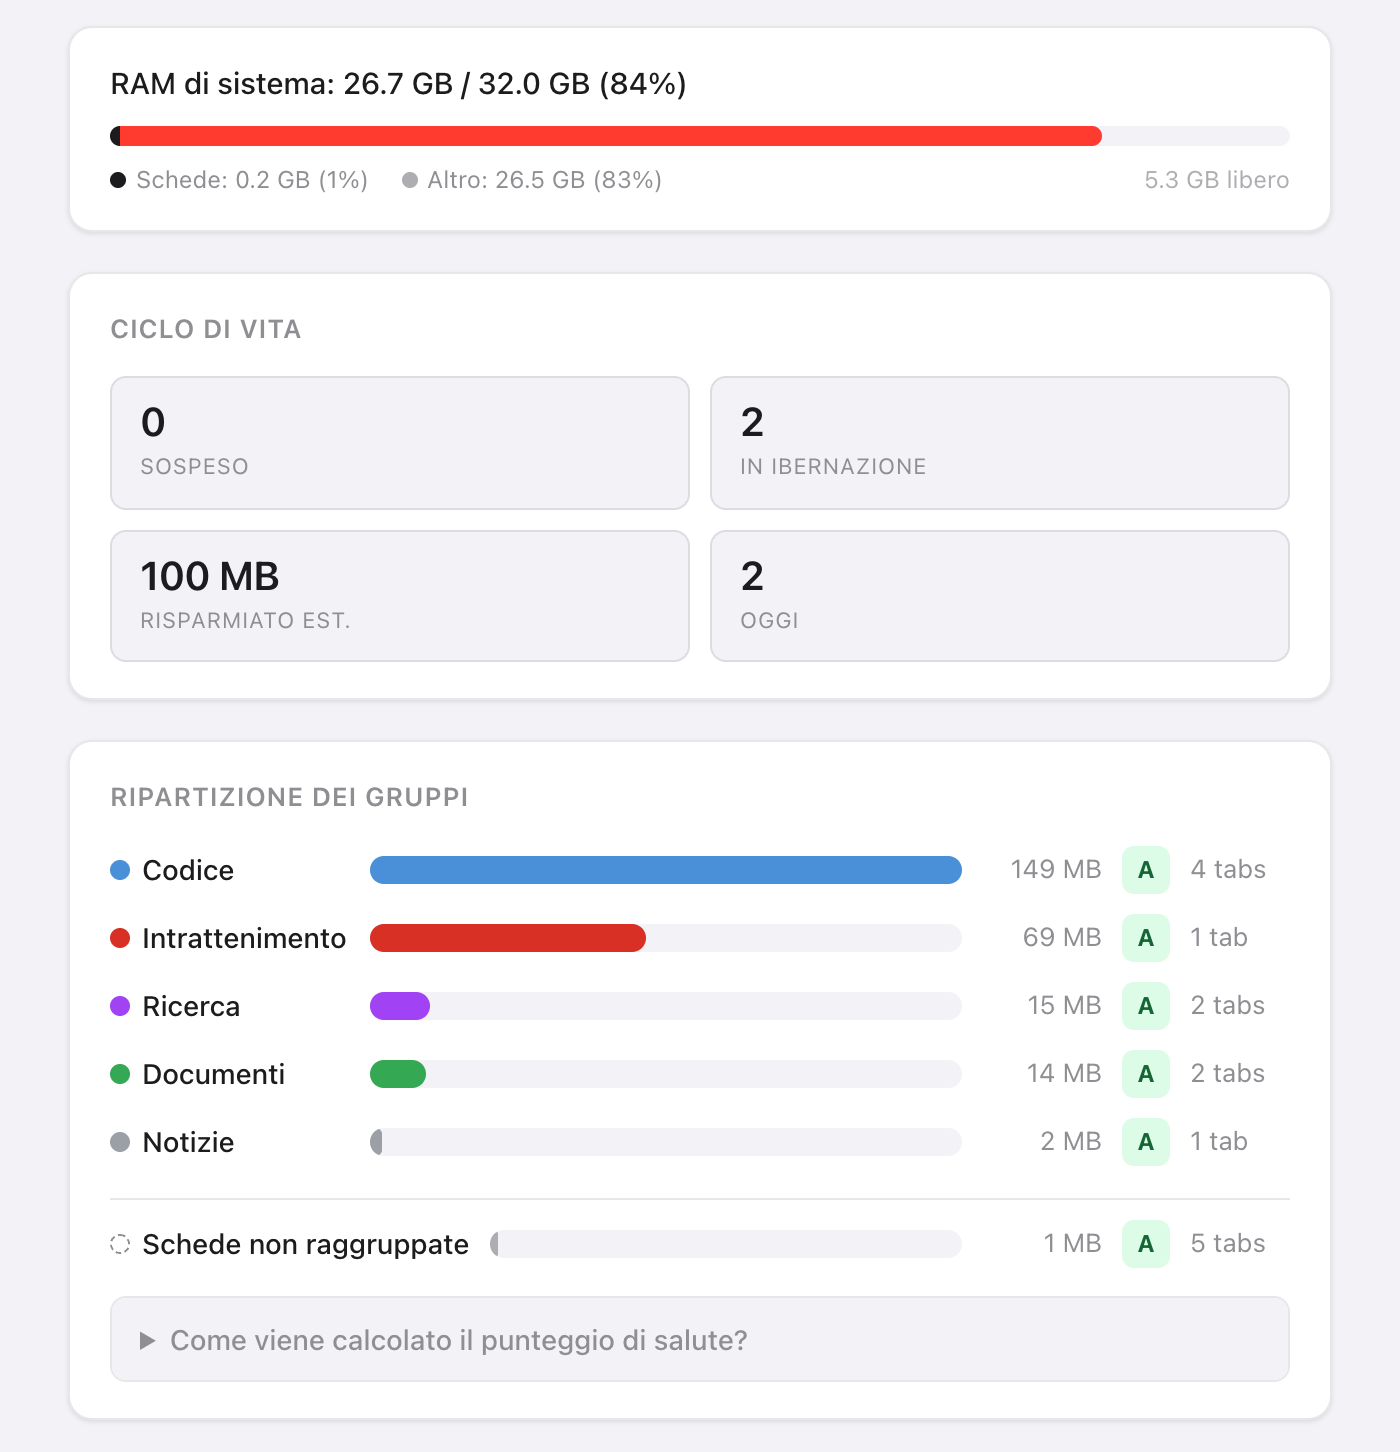This screenshot has height=1452, width=1400.
Task: Click the A badge for Schede non raggruppate
Action: click(1146, 1244)
